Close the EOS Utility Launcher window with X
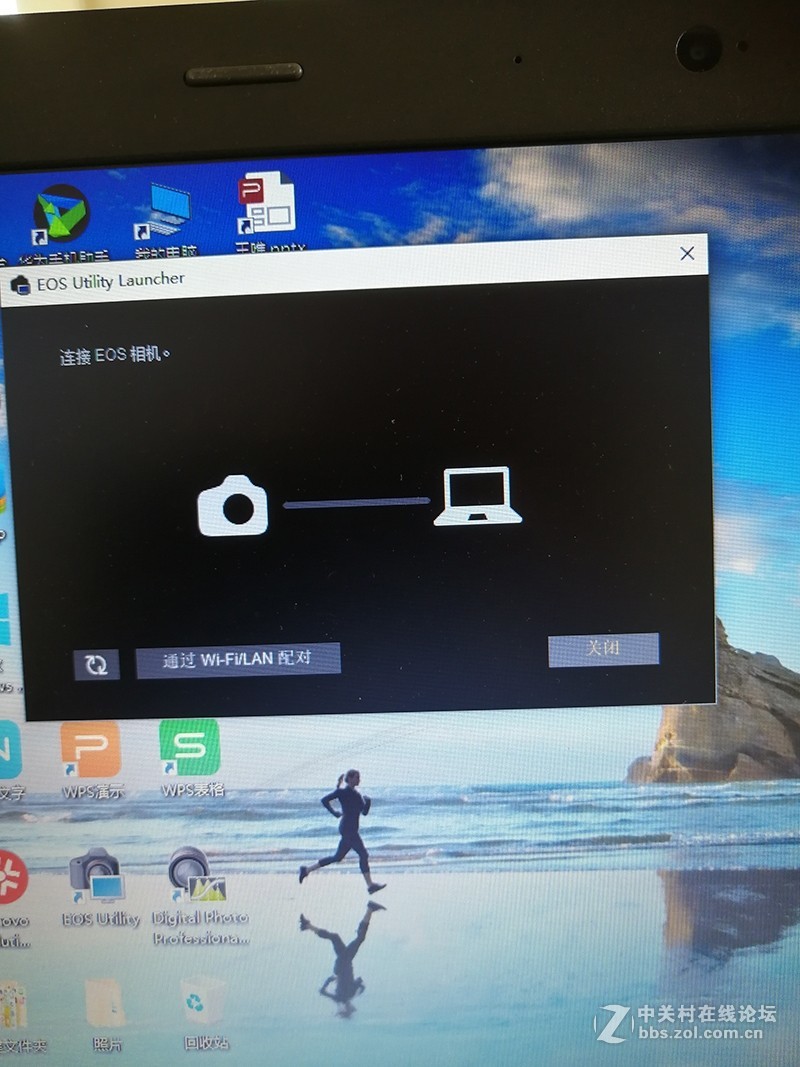 tap(687, 254)
